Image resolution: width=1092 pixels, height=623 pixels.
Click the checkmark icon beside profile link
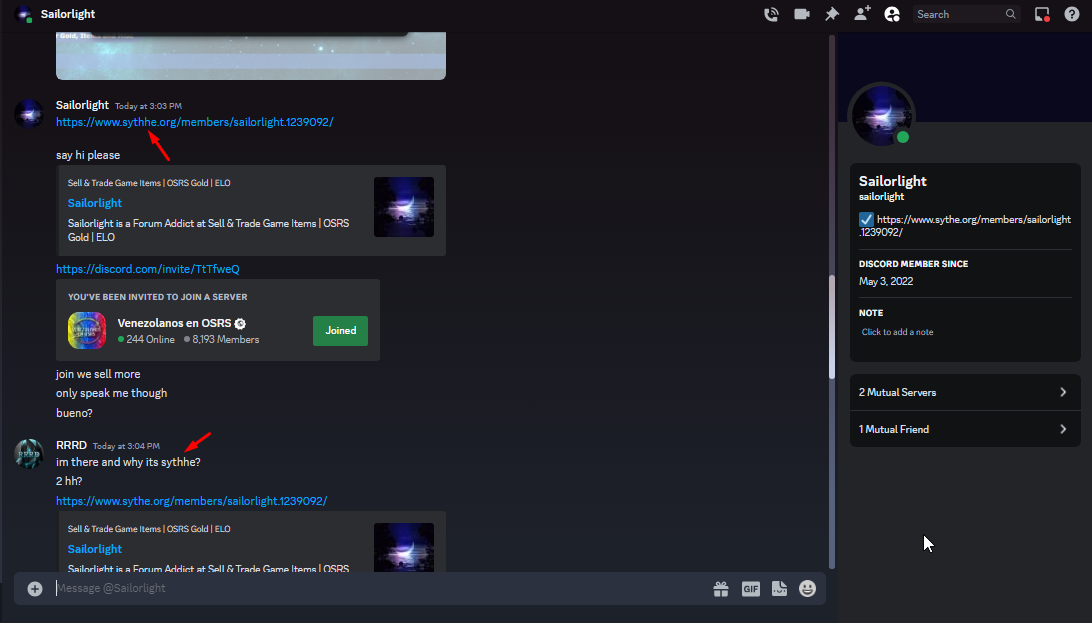click(866, 219)
